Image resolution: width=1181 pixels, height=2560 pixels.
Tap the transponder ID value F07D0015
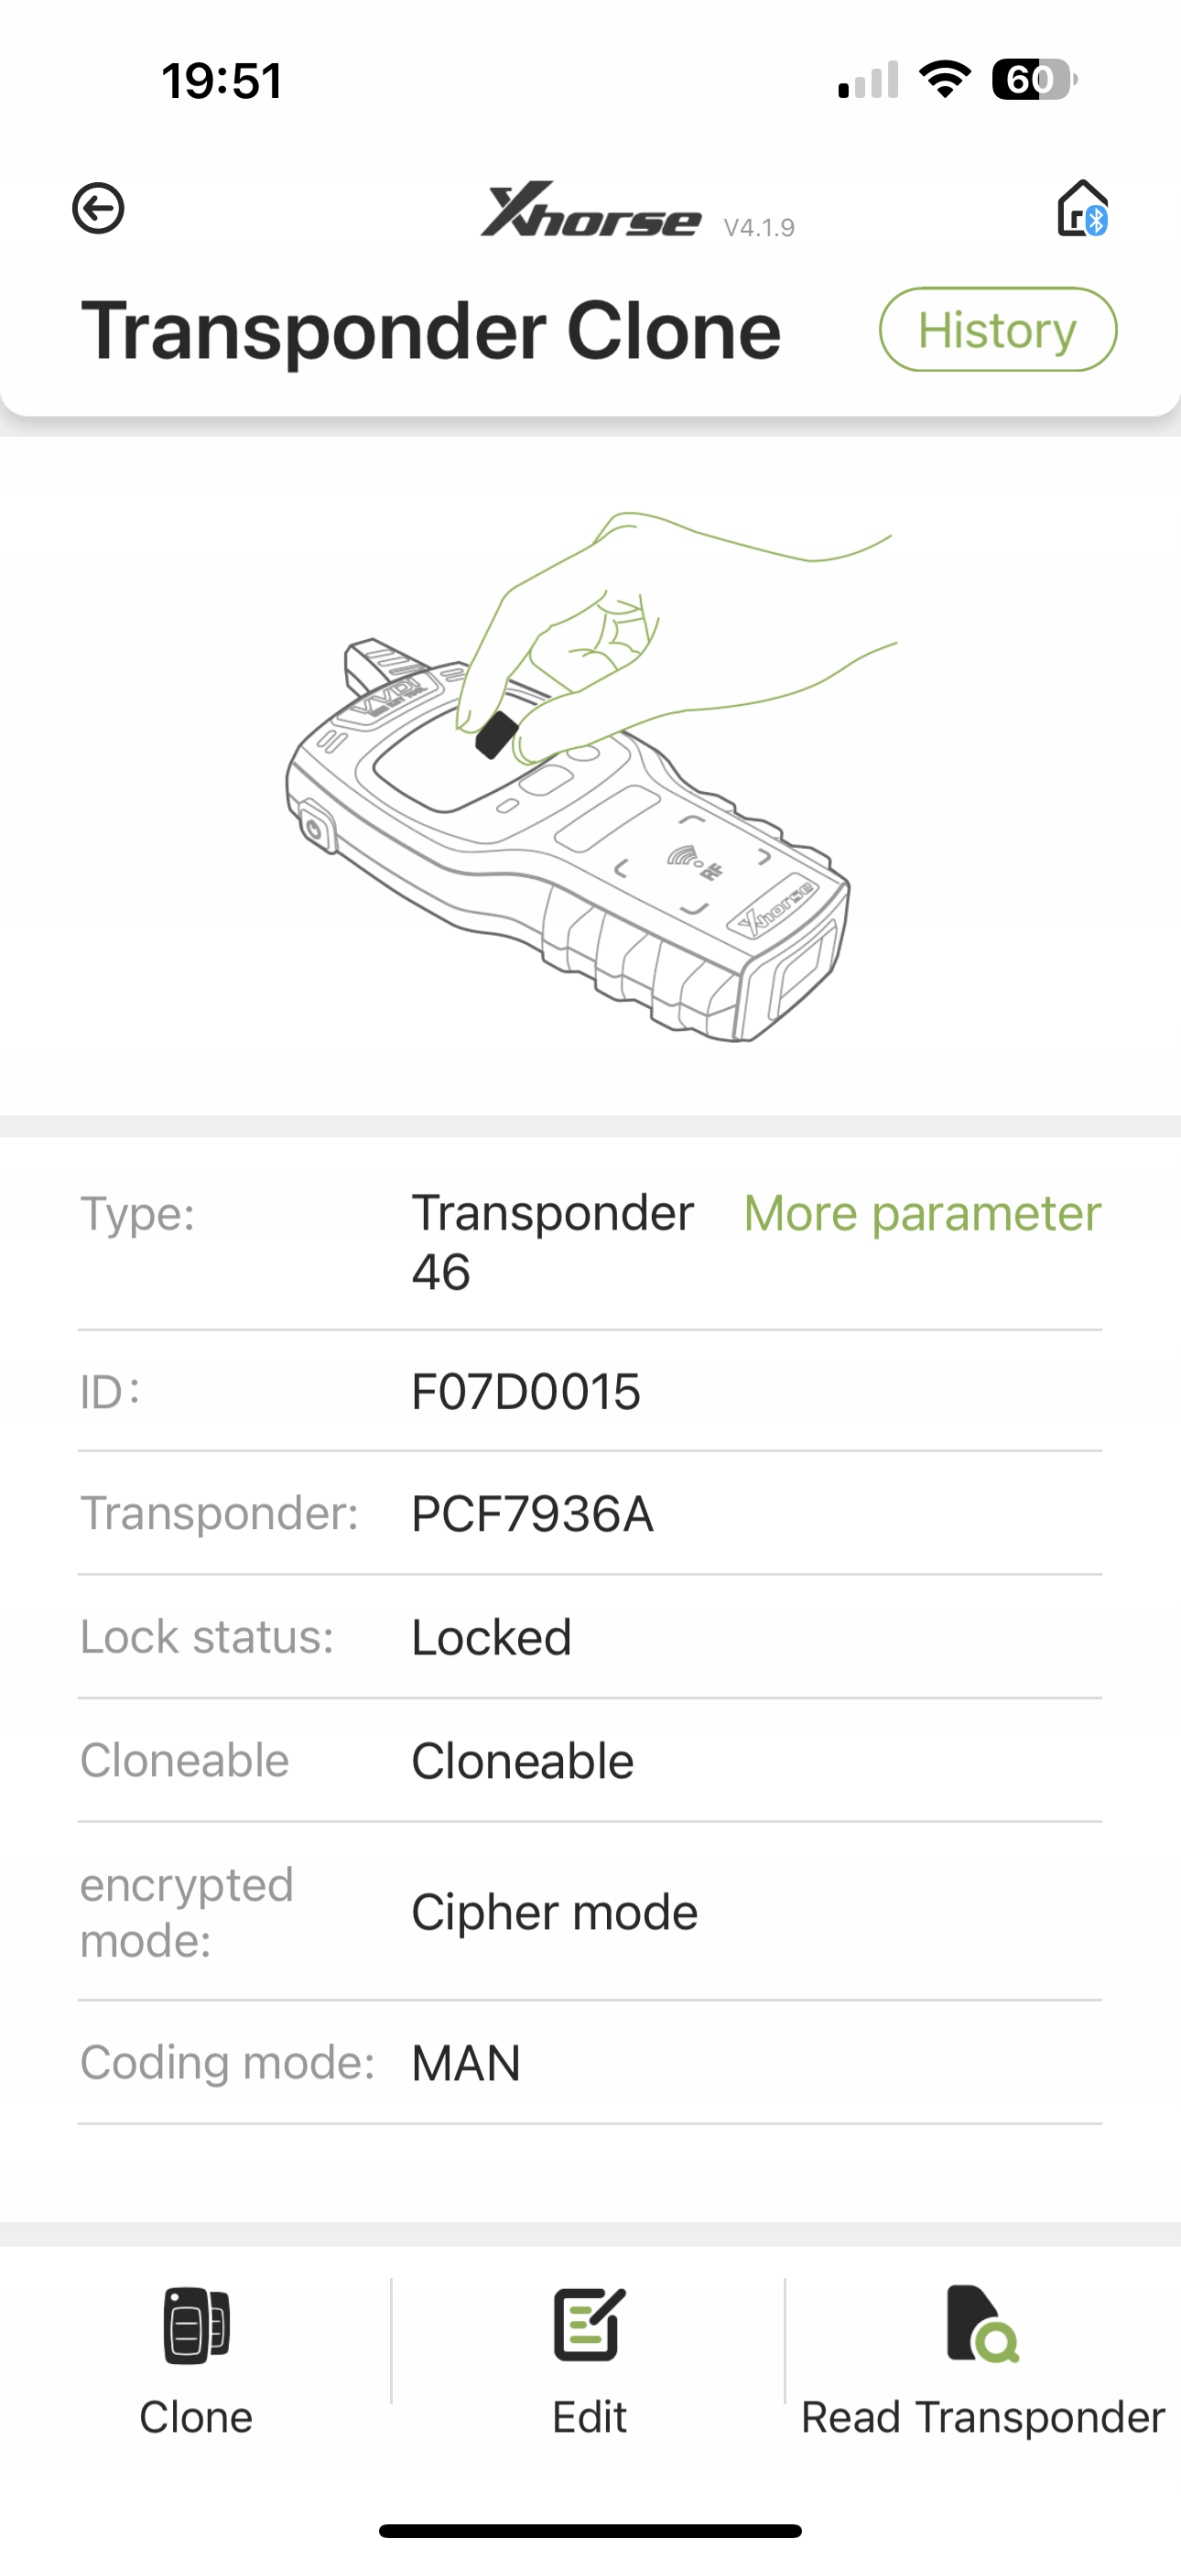[x=526, y=1392]
